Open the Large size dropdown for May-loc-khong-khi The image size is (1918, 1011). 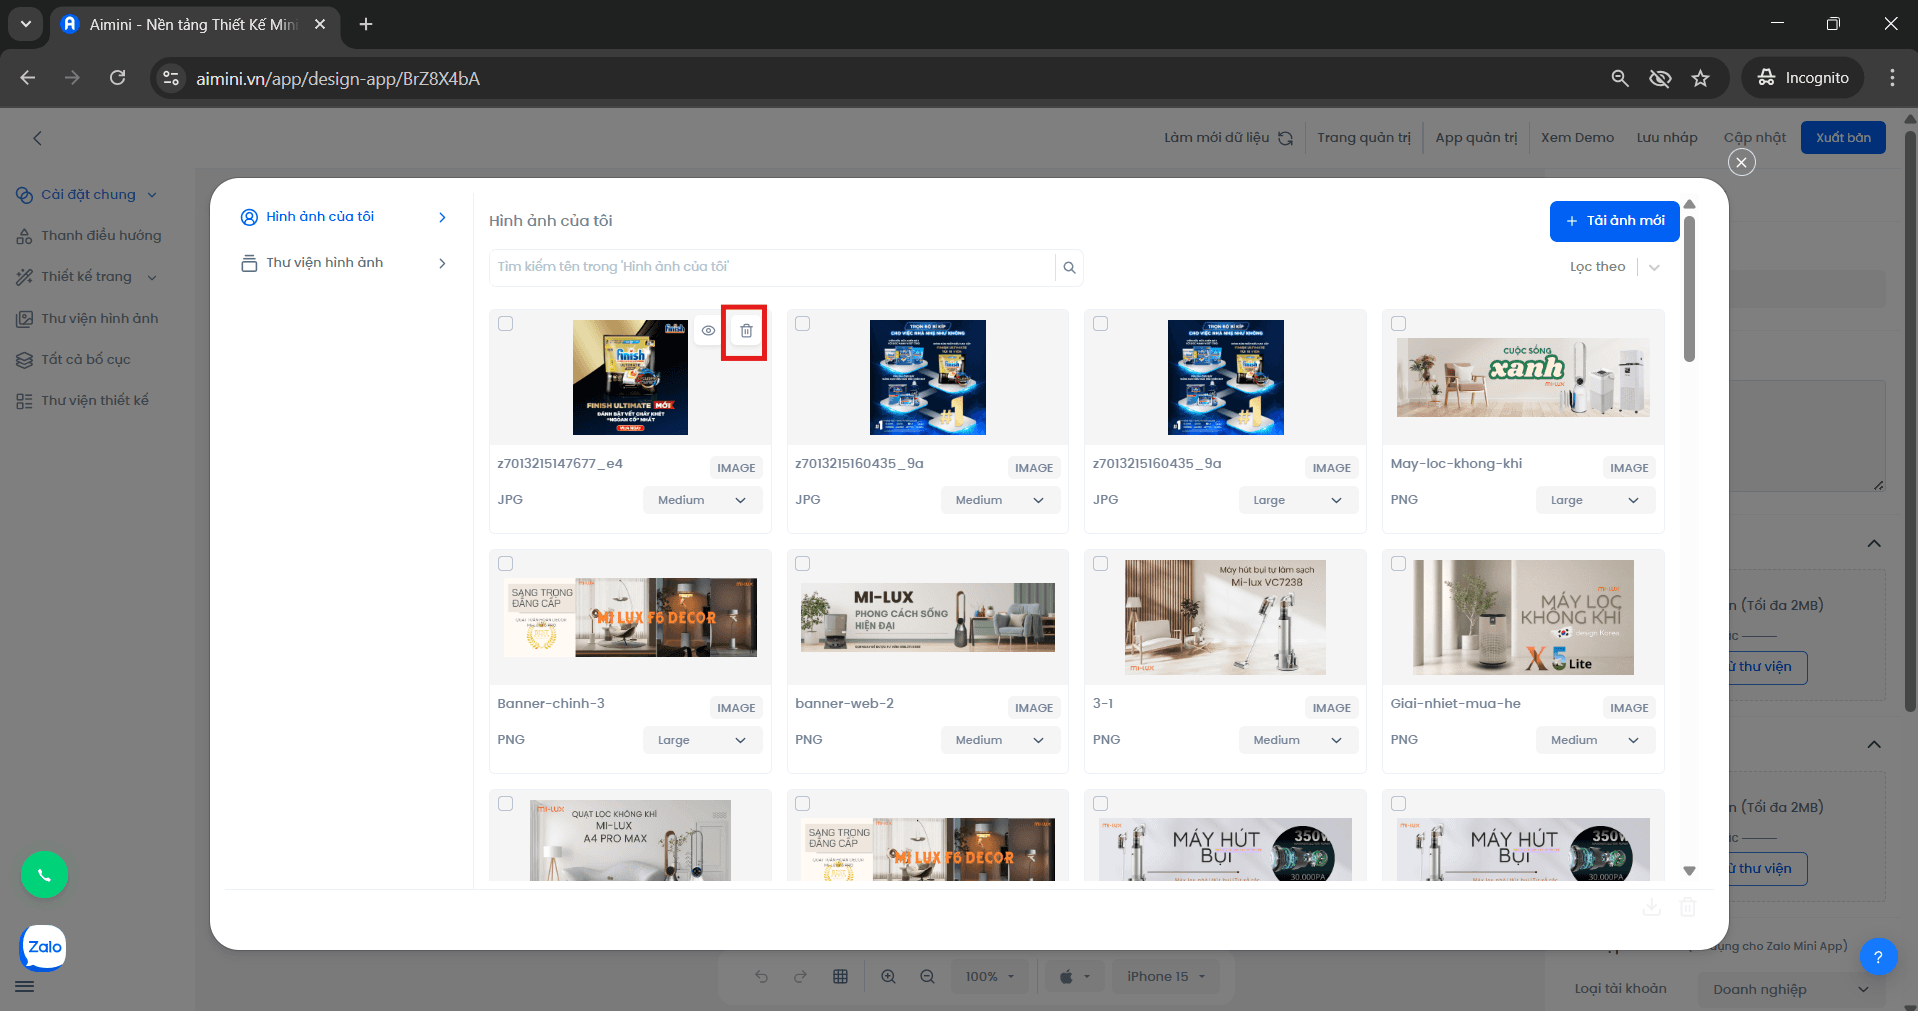(x=1594, y=500)
